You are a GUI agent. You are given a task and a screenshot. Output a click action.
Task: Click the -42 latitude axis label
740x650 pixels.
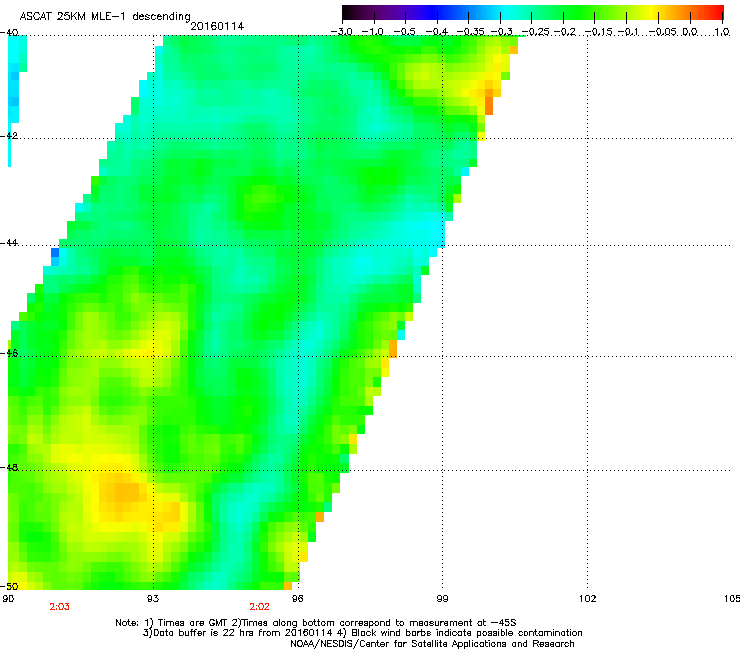tap(9, 135)
